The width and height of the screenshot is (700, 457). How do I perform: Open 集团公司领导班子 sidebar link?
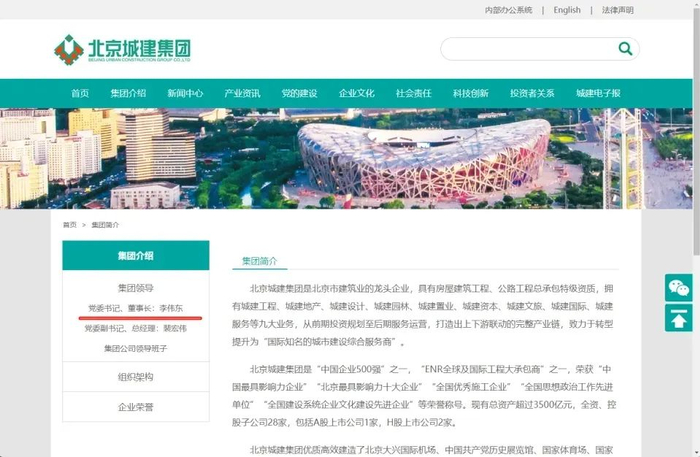coord(136,349)
